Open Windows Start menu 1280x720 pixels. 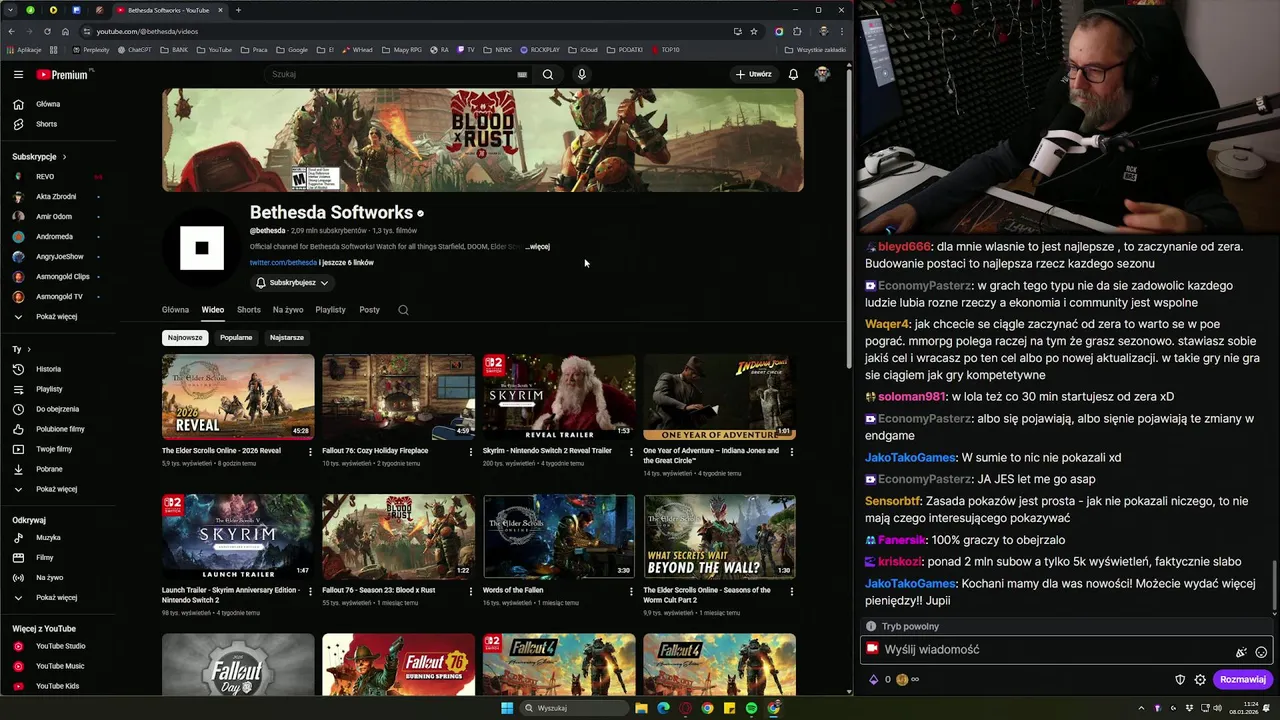(507, 708)
